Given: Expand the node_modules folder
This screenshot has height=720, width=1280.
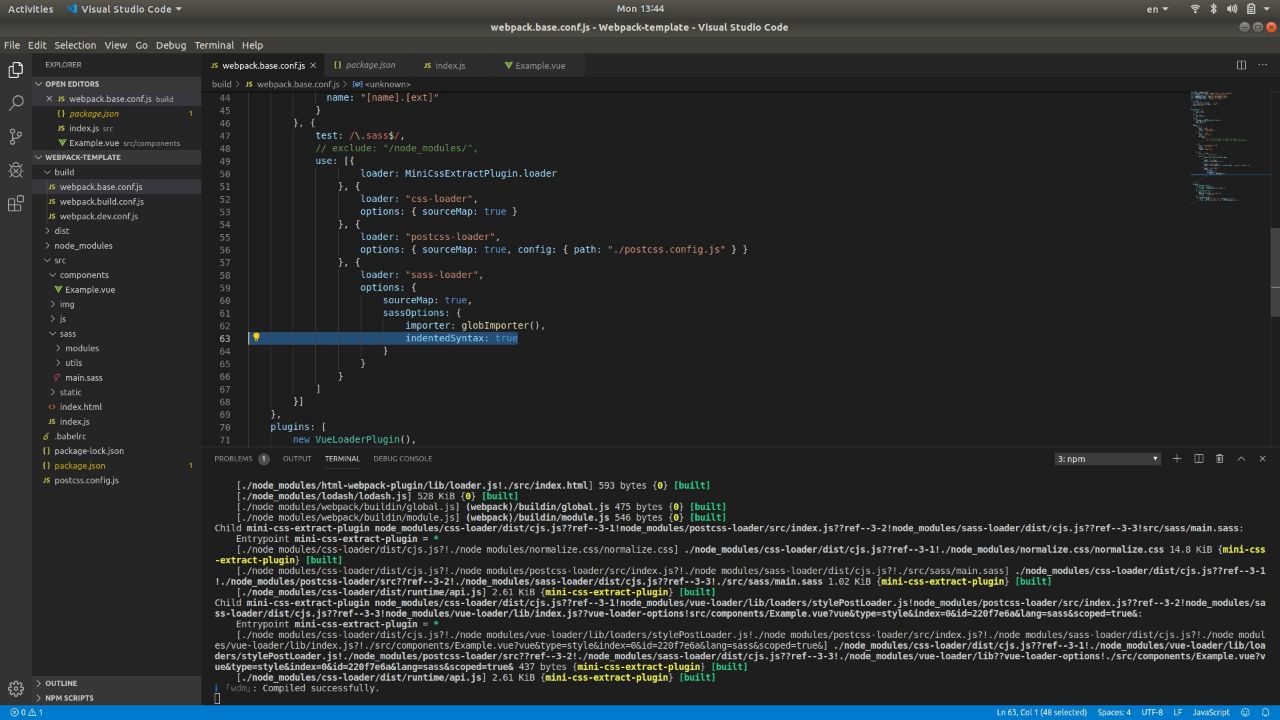Looking at the screenshot, I should coord(83,245).
